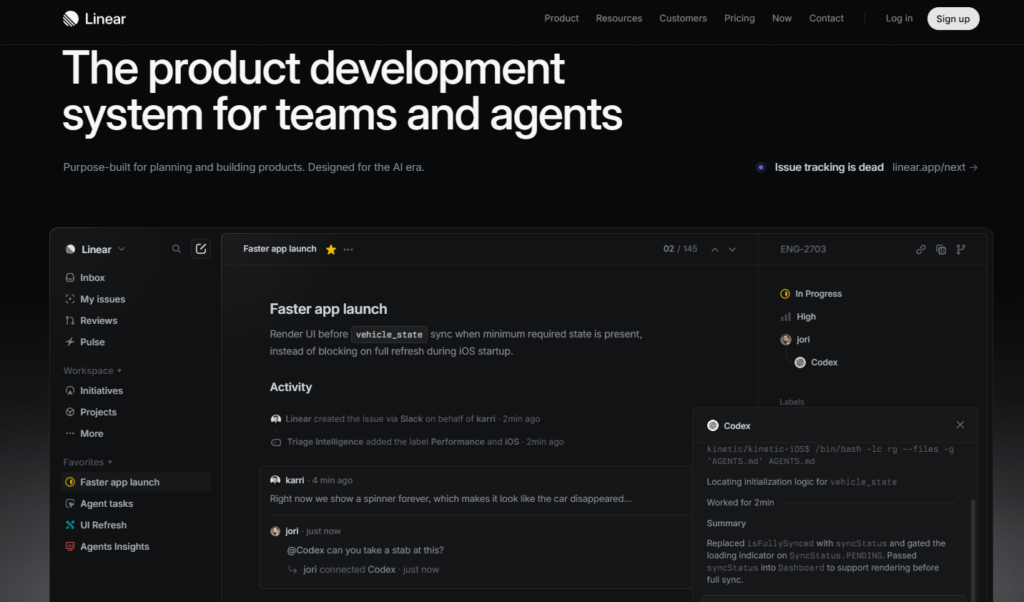Click the Log in link
The image size is (1024, 602).
pyautogui.click(x=899, y=18)
